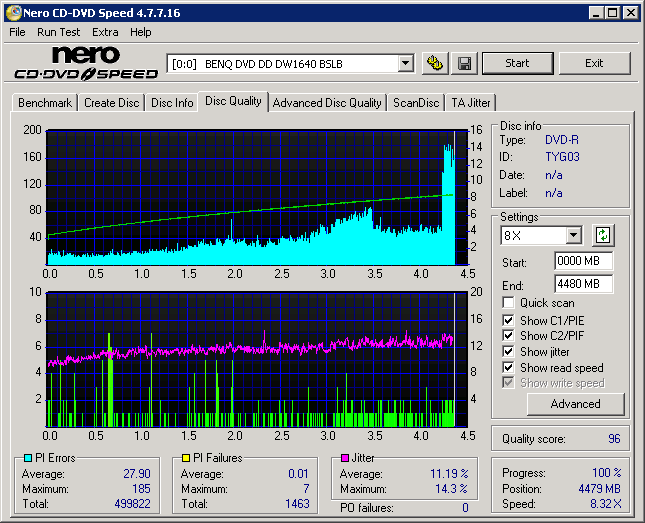Click the yellow PI Failures color swatch
Viewport: 645px width, 523px height.
186,458
